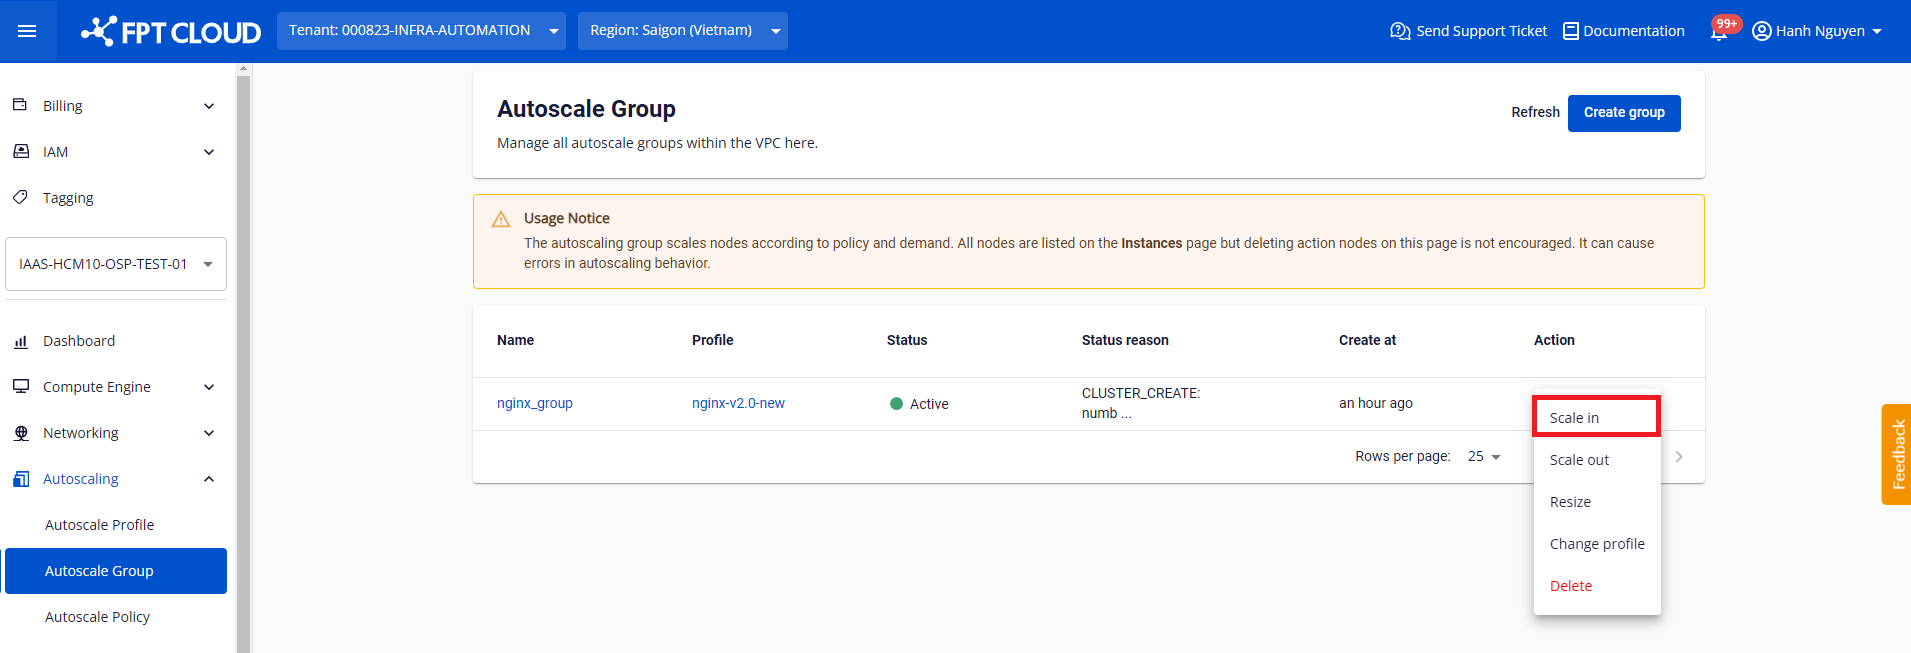Open the Region Saigon dropdown
Image resolution: width=1911 pixels, height=653 pixels.
pos(682,31)
